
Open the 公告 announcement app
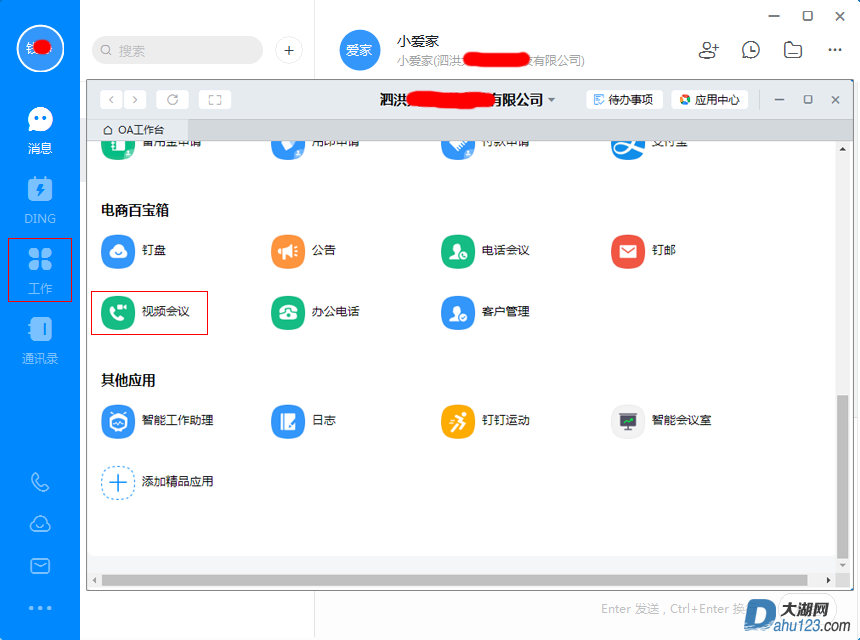[x=303, y=251]
